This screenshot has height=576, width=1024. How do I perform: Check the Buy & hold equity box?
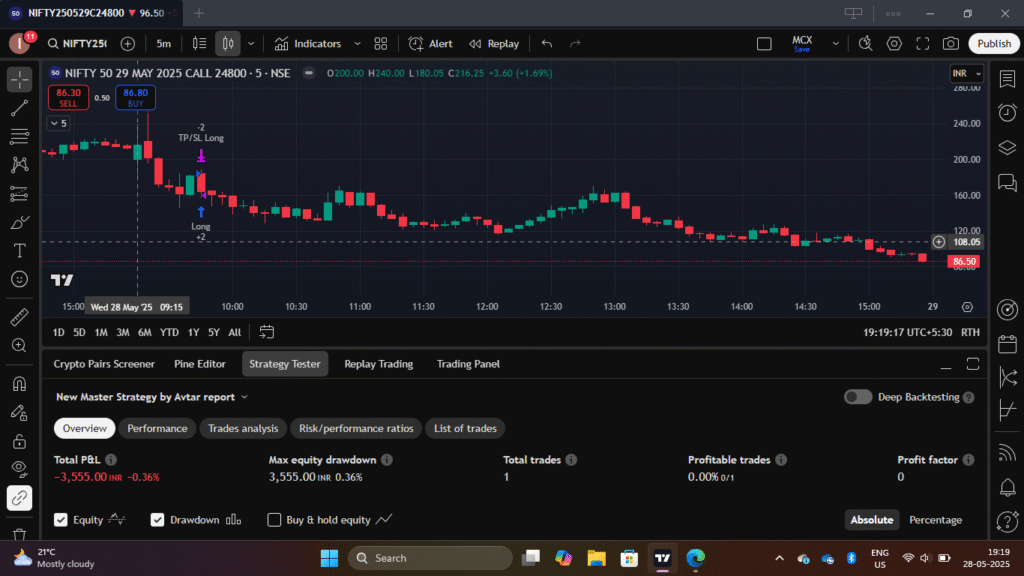[x=274, y=520]
